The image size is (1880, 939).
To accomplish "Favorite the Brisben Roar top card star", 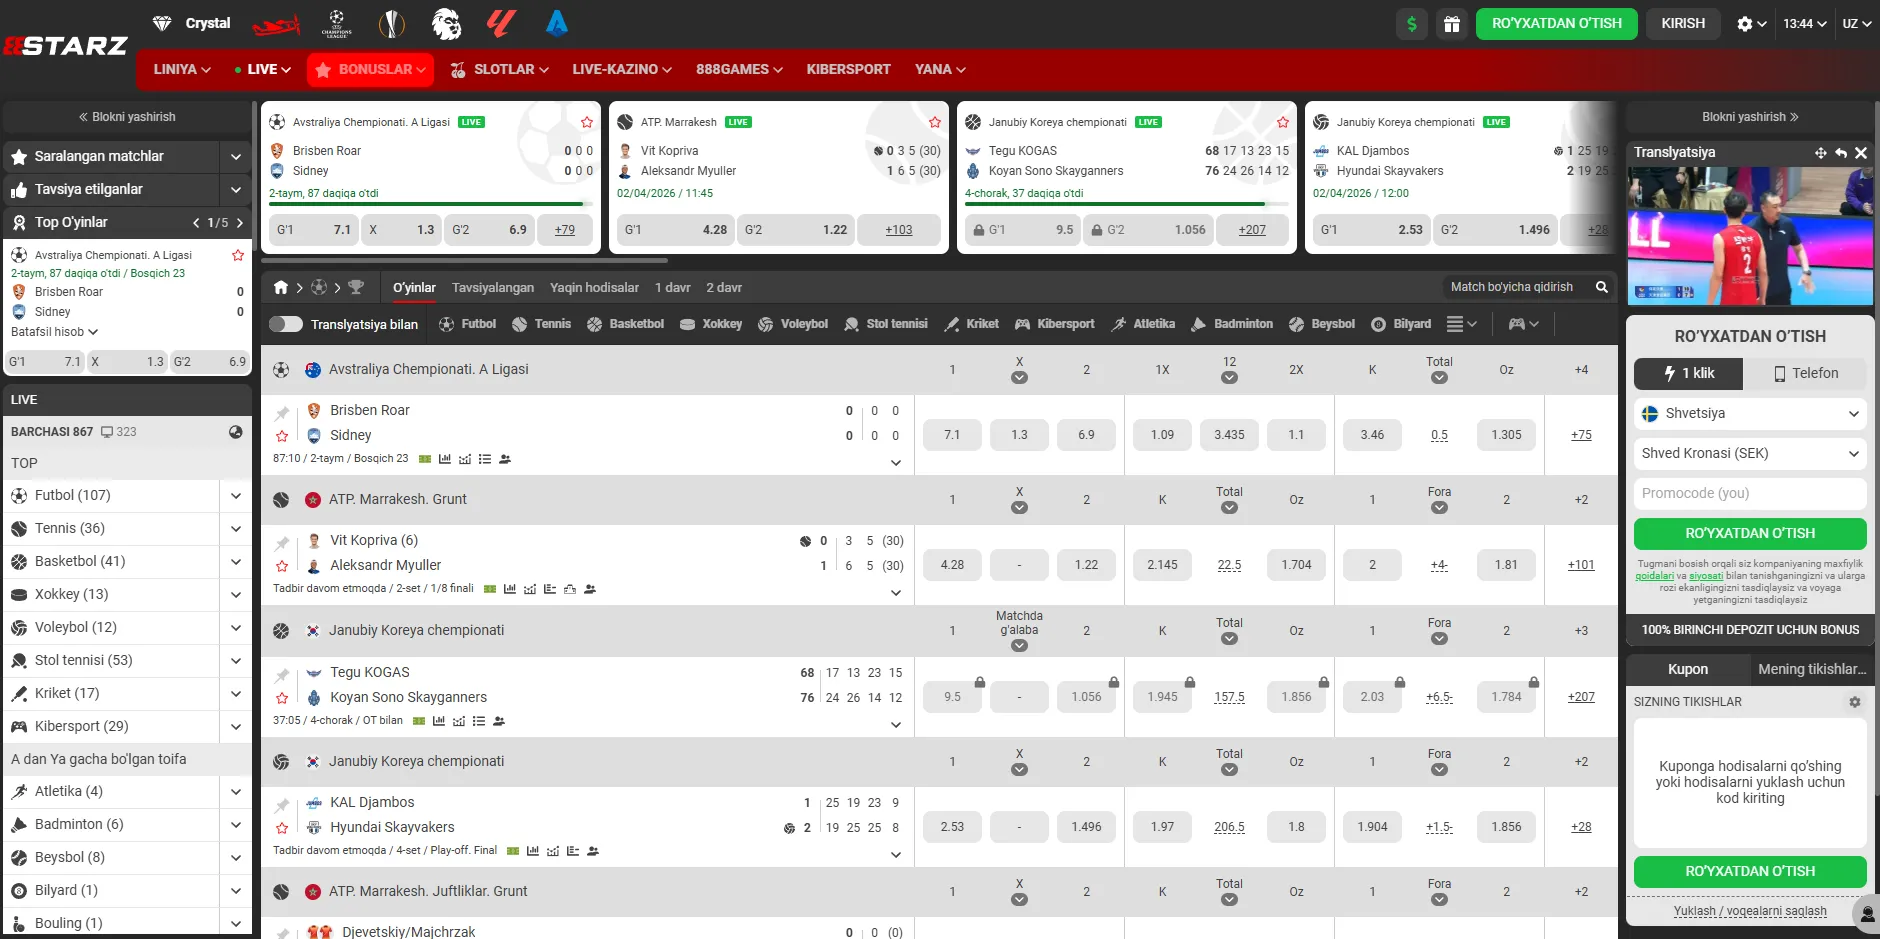I will point(587,122).
